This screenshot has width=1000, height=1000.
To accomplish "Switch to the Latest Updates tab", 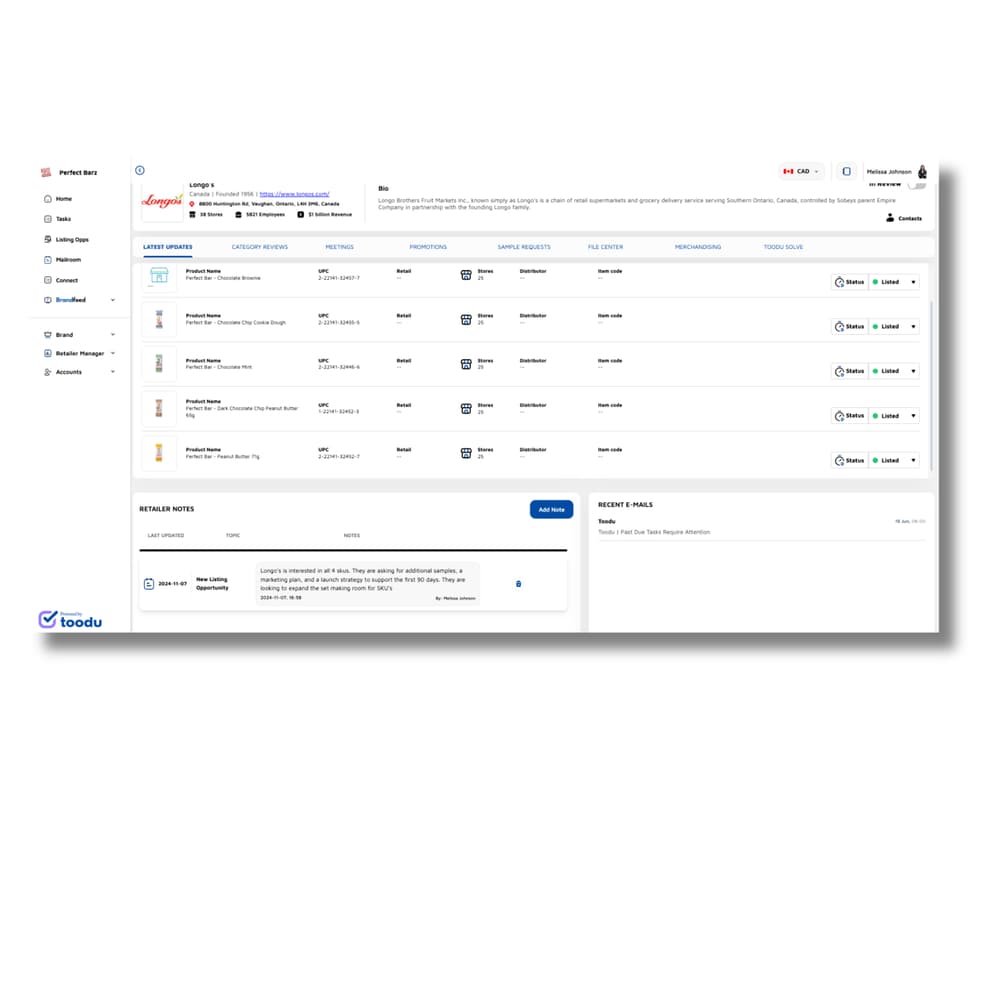I will [x=168, y=247].
